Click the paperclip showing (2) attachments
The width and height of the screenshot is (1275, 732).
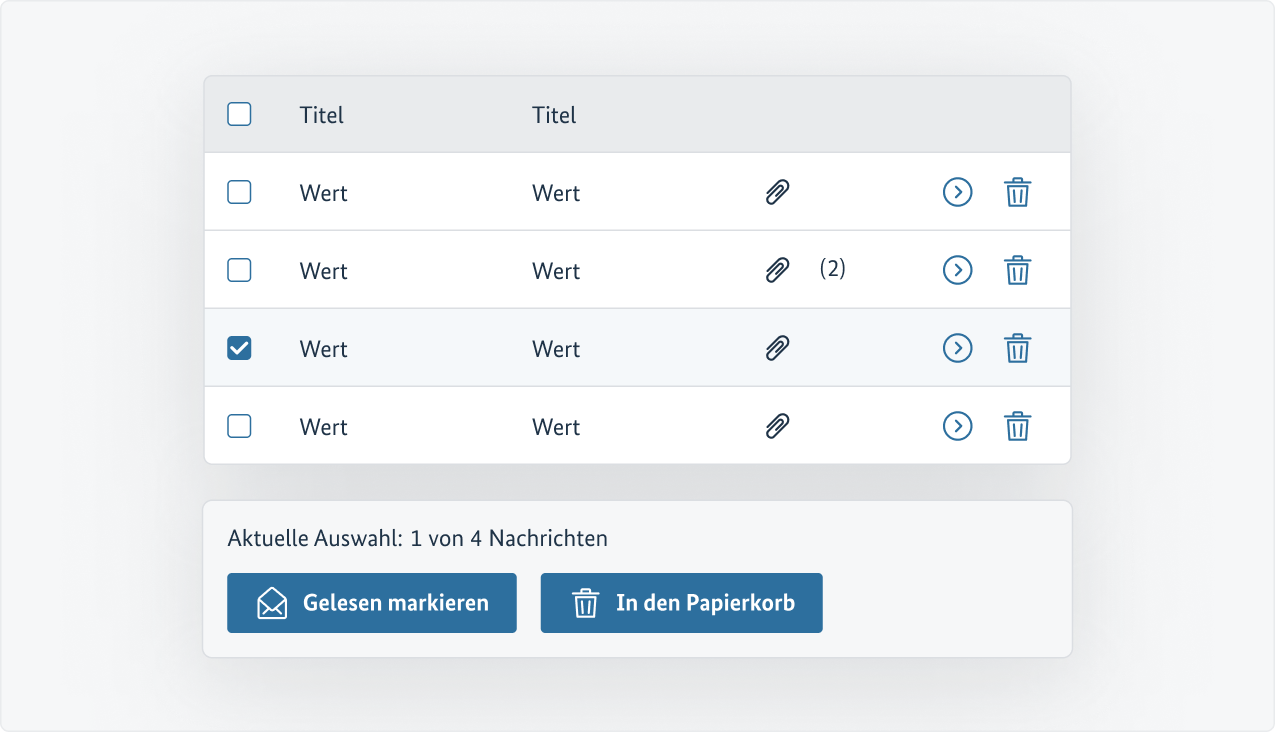click(778, 269)
